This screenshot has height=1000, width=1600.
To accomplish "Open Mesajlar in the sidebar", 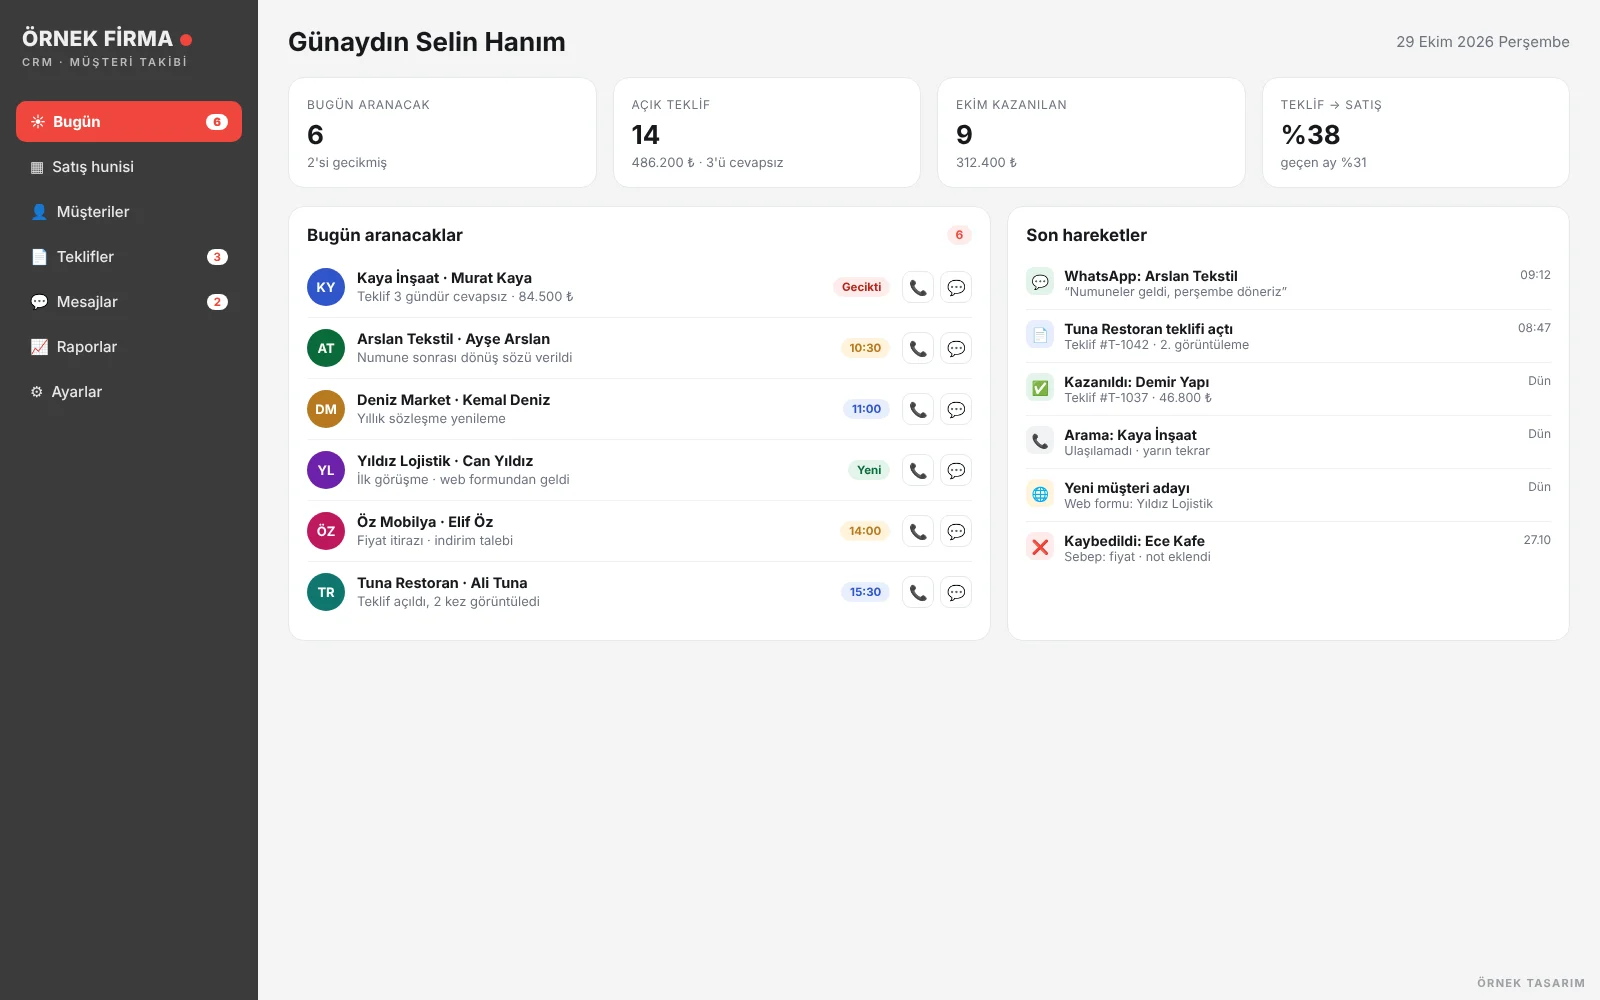I will pyautogui.click(x=129, y=302).
